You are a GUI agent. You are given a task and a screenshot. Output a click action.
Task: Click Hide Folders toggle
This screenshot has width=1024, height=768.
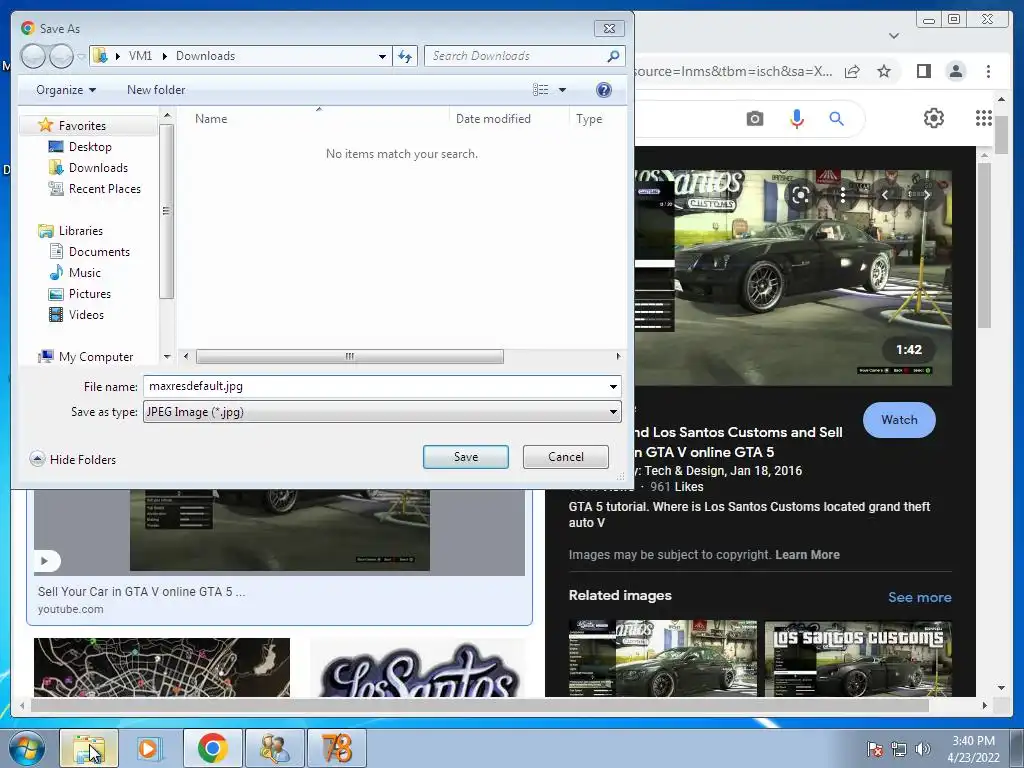coord(73,459)
